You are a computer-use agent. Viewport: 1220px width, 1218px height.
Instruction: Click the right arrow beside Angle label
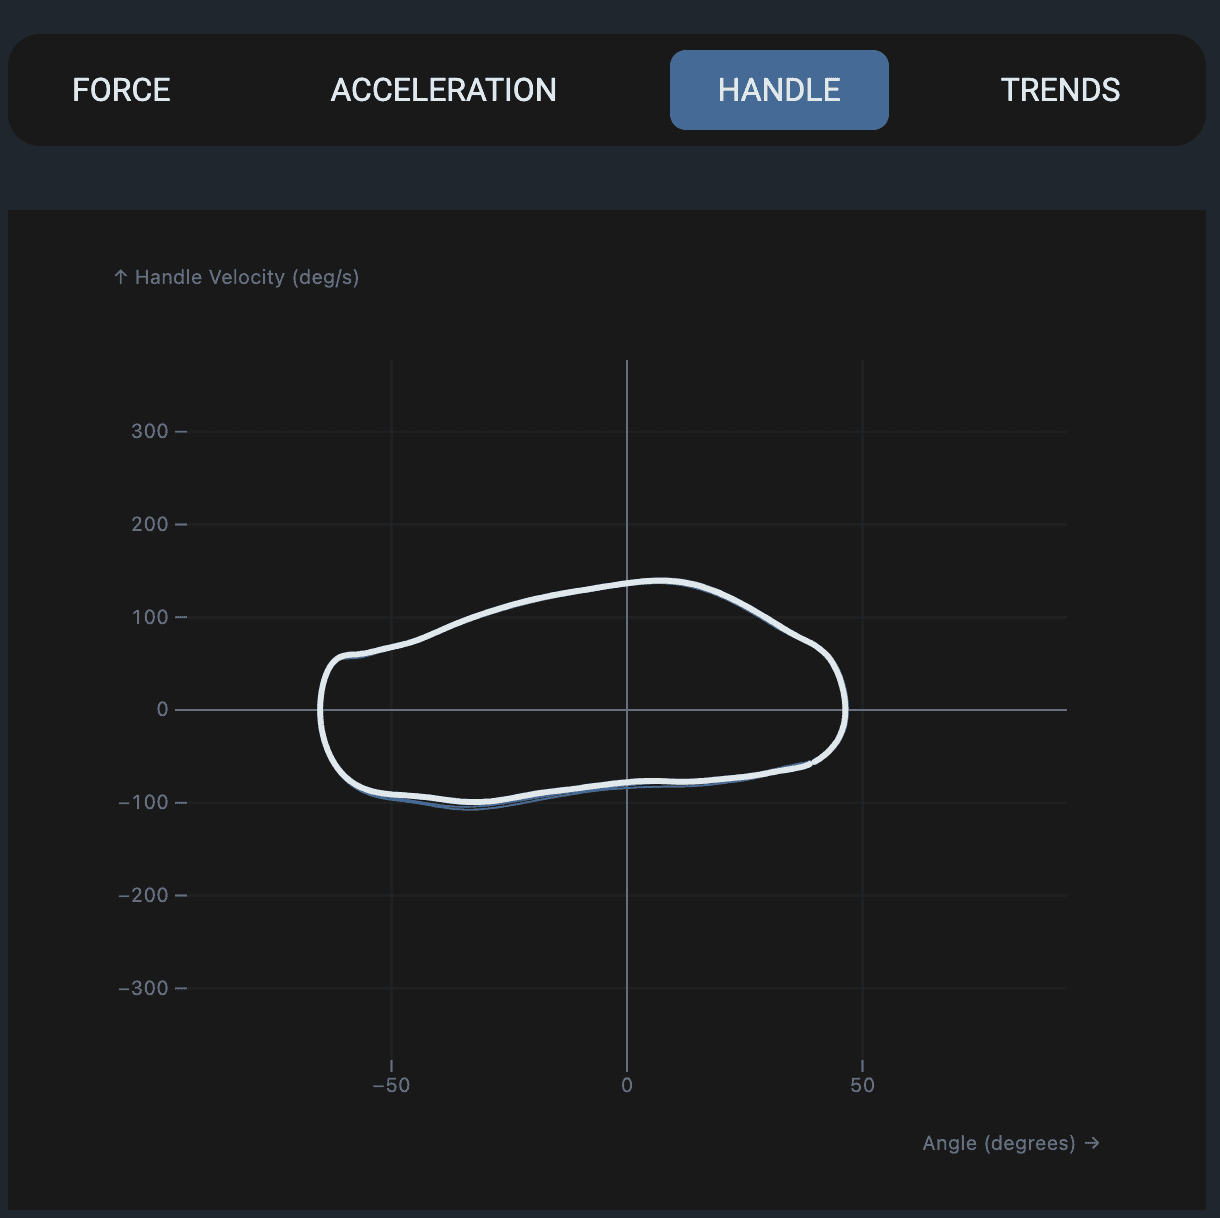(x=1093, y=1143)
